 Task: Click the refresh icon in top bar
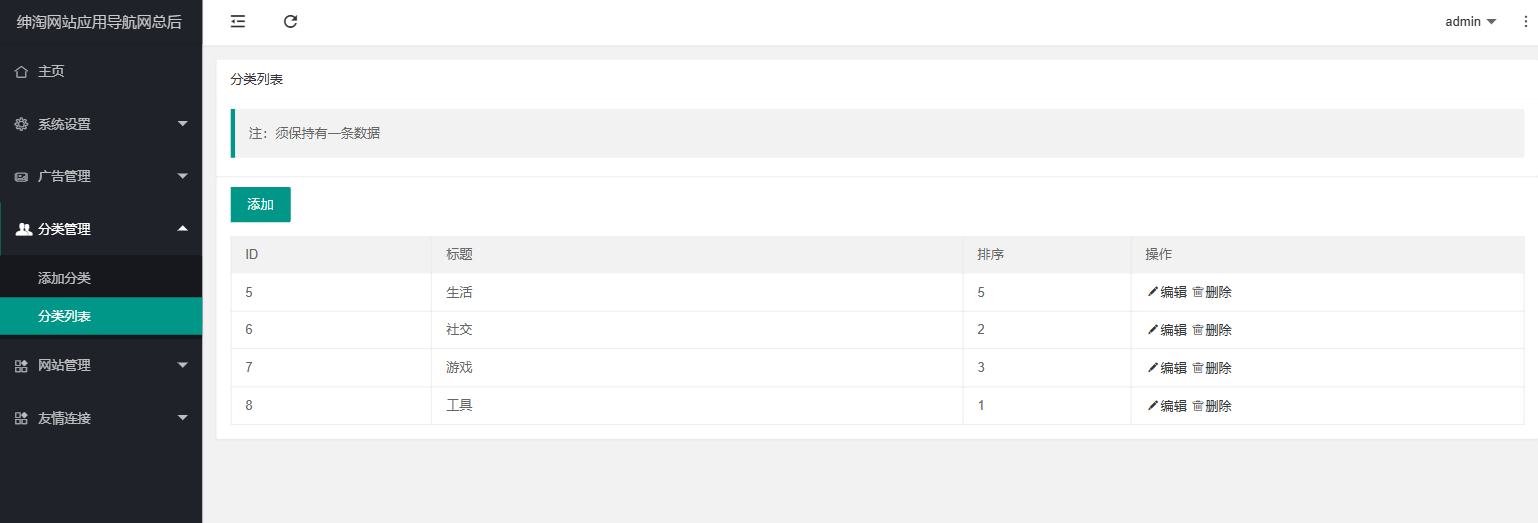[x=290, y=22]
